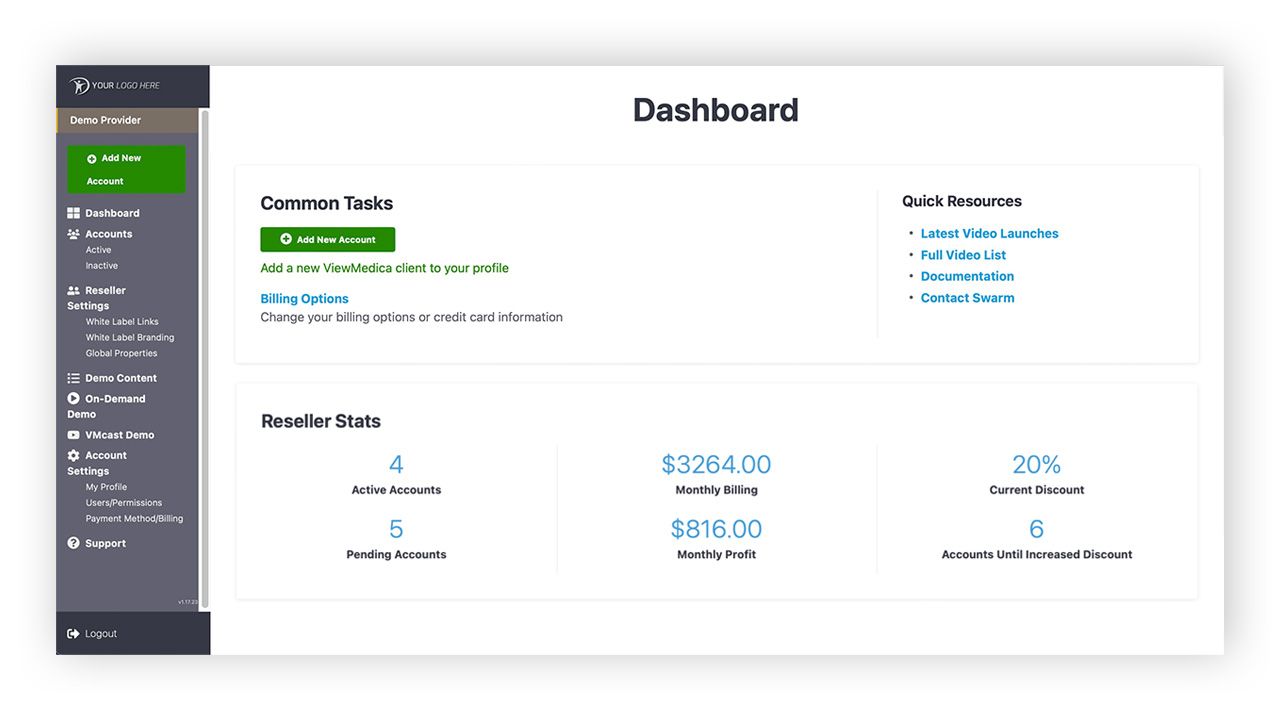Click the VMcast Demo video icon
The image size is (1280, 720).
[73, 435]
